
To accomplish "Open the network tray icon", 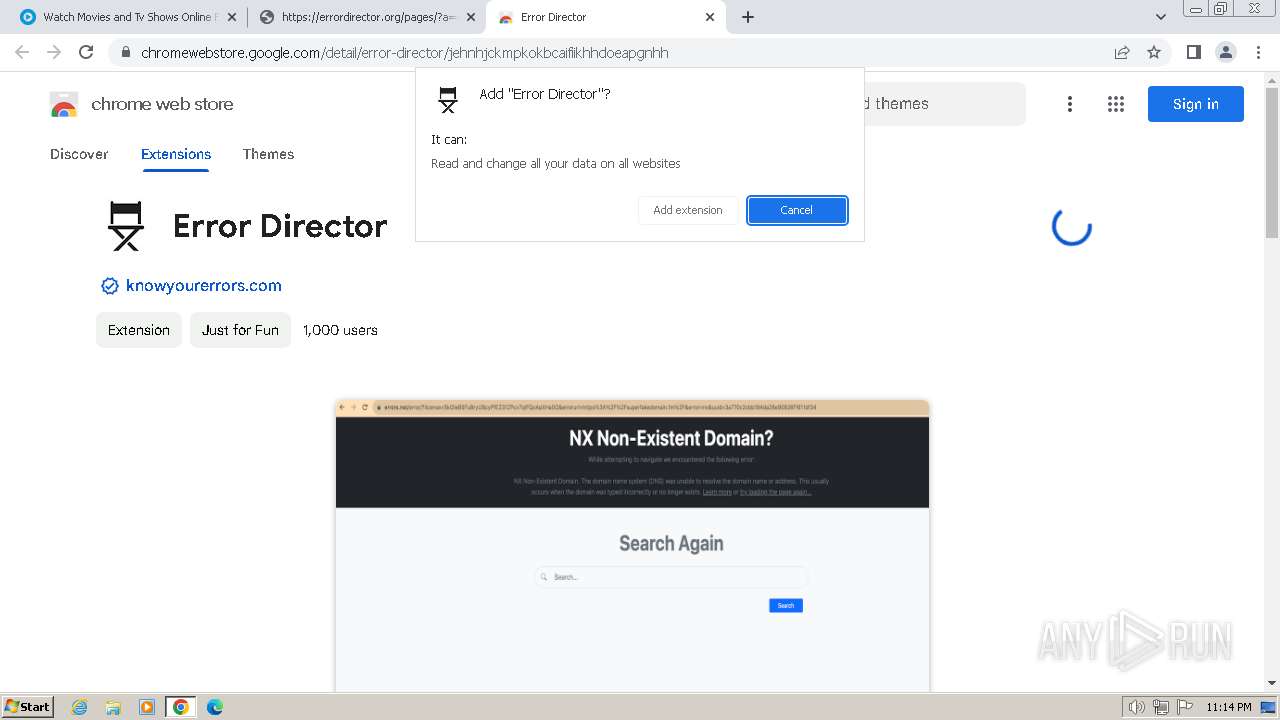I will click(1161, 707).
